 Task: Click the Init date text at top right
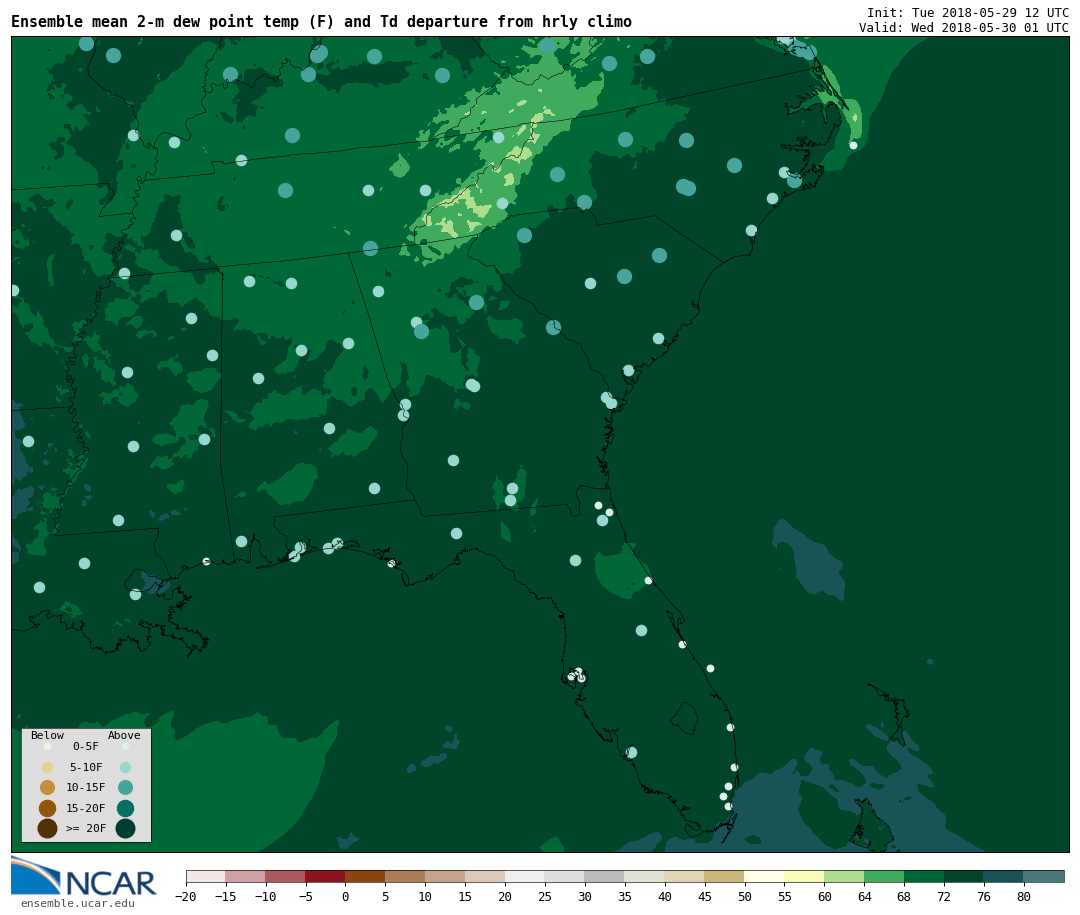tap(967, 13)
